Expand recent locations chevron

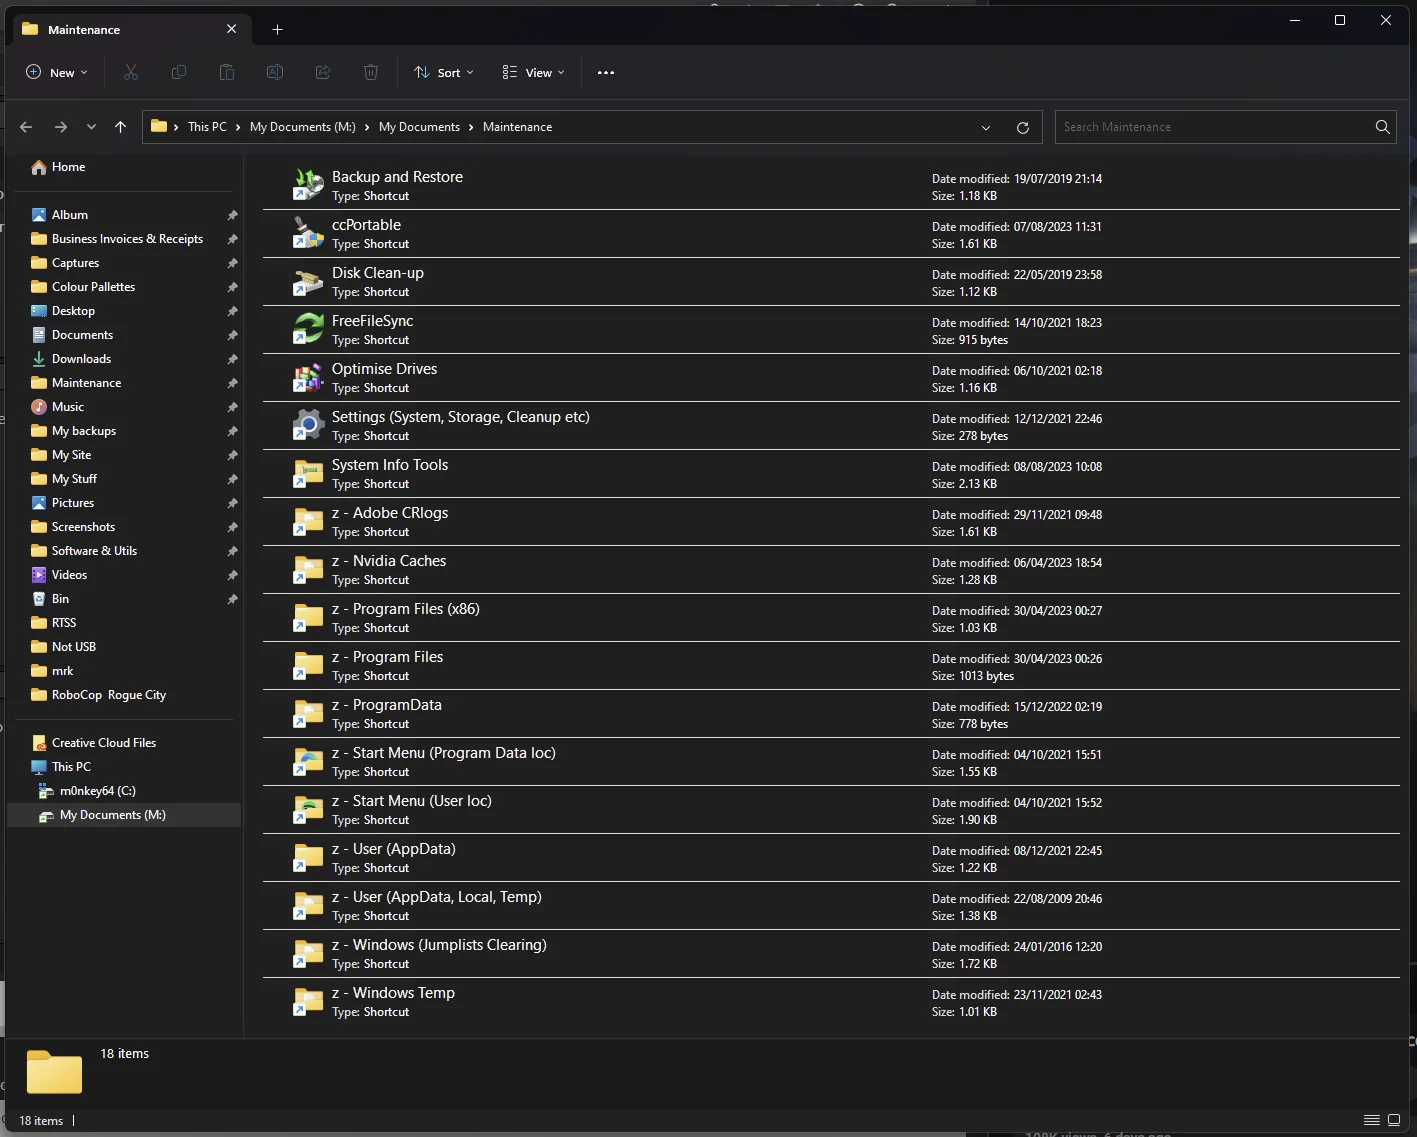click(x=91, y=127)
